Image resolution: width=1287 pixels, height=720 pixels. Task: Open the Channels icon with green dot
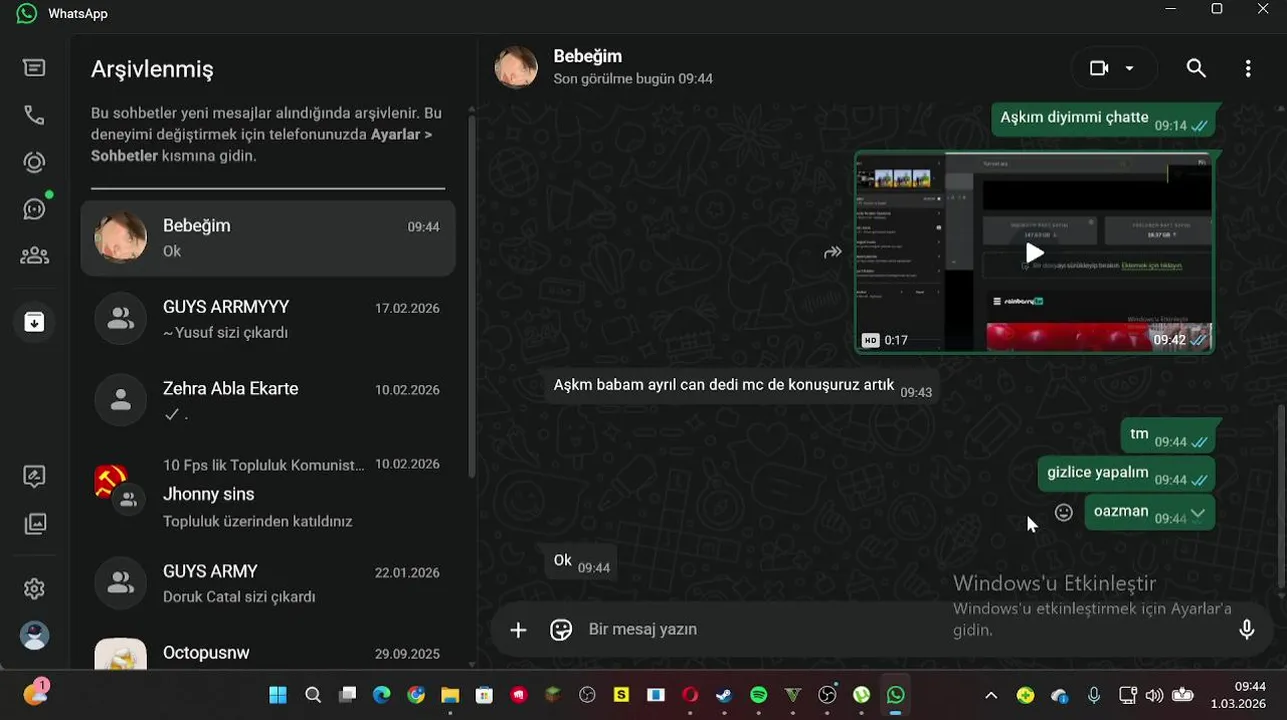pyautogui.click(x=34, y=209)
